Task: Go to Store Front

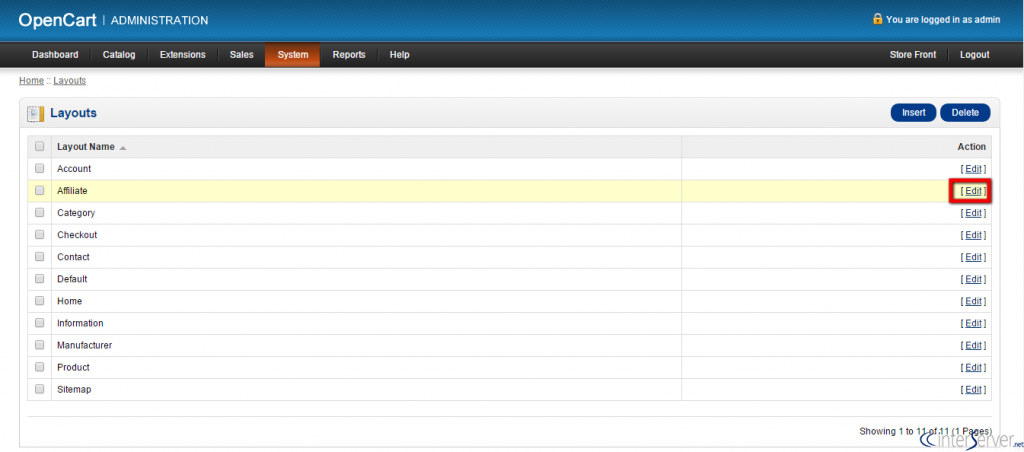Action: point(913,55)
